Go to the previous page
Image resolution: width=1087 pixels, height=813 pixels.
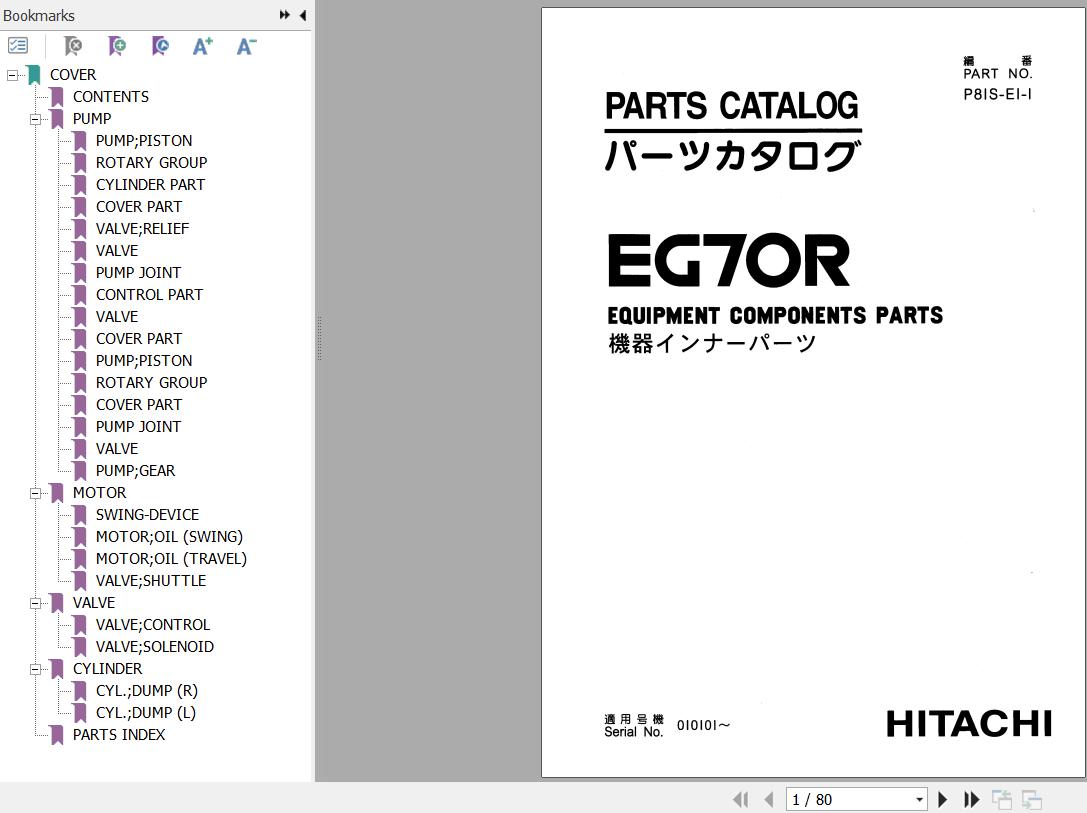coord(769,800)
